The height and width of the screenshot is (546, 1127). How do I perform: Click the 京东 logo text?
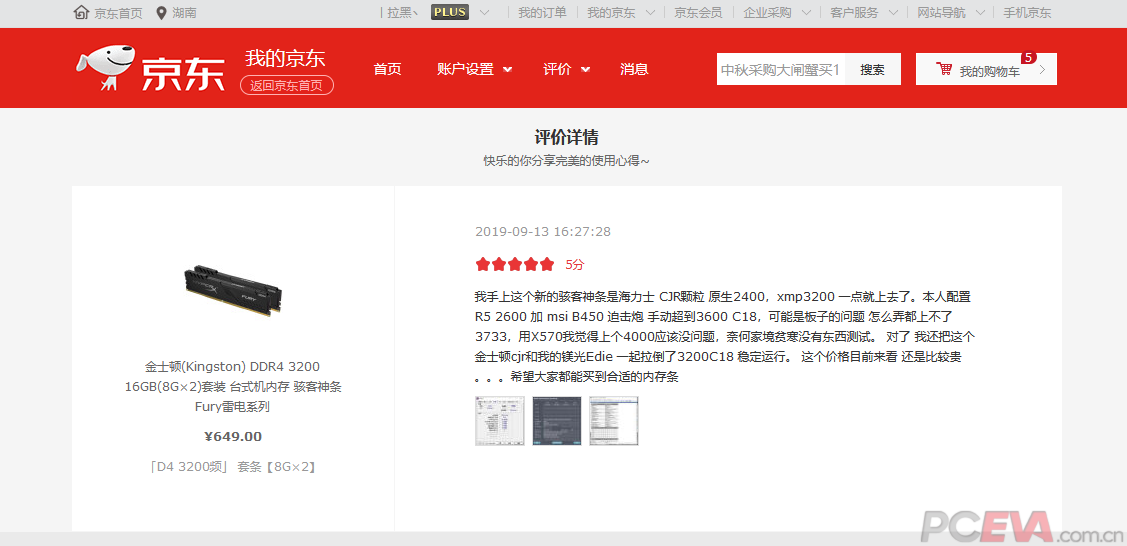(183, 73)
